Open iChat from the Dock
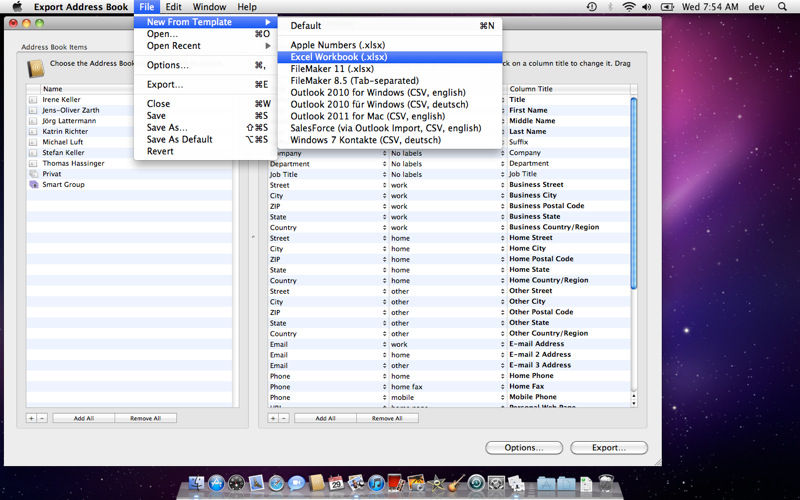The height and width of the screenshot is (500, 800). coord(296,483)
